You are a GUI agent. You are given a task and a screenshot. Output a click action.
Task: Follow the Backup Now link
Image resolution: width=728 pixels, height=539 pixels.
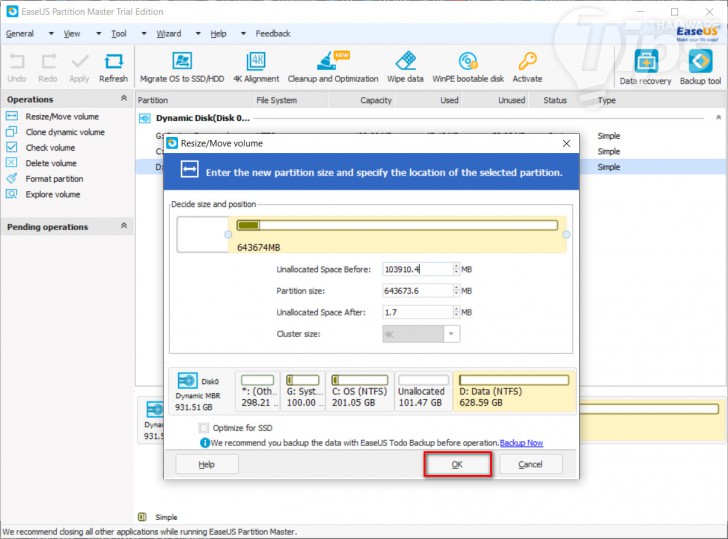coord(521,443)
